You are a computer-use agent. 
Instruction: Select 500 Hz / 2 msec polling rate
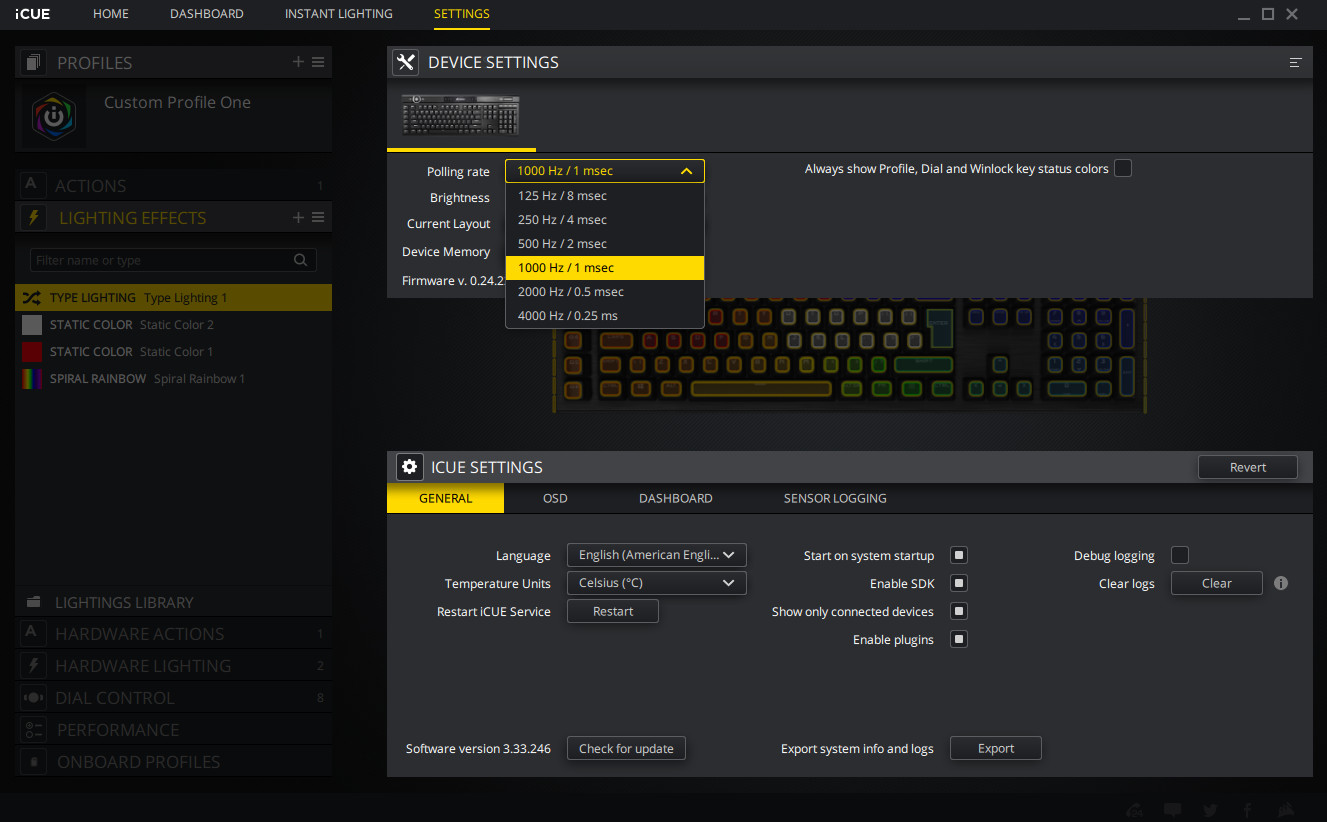pyautogui.click(x=605, y=244)
